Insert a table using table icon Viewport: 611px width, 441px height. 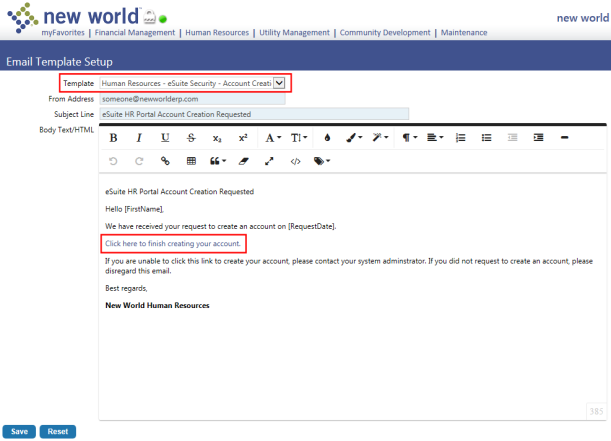click(x=191, y=161)
